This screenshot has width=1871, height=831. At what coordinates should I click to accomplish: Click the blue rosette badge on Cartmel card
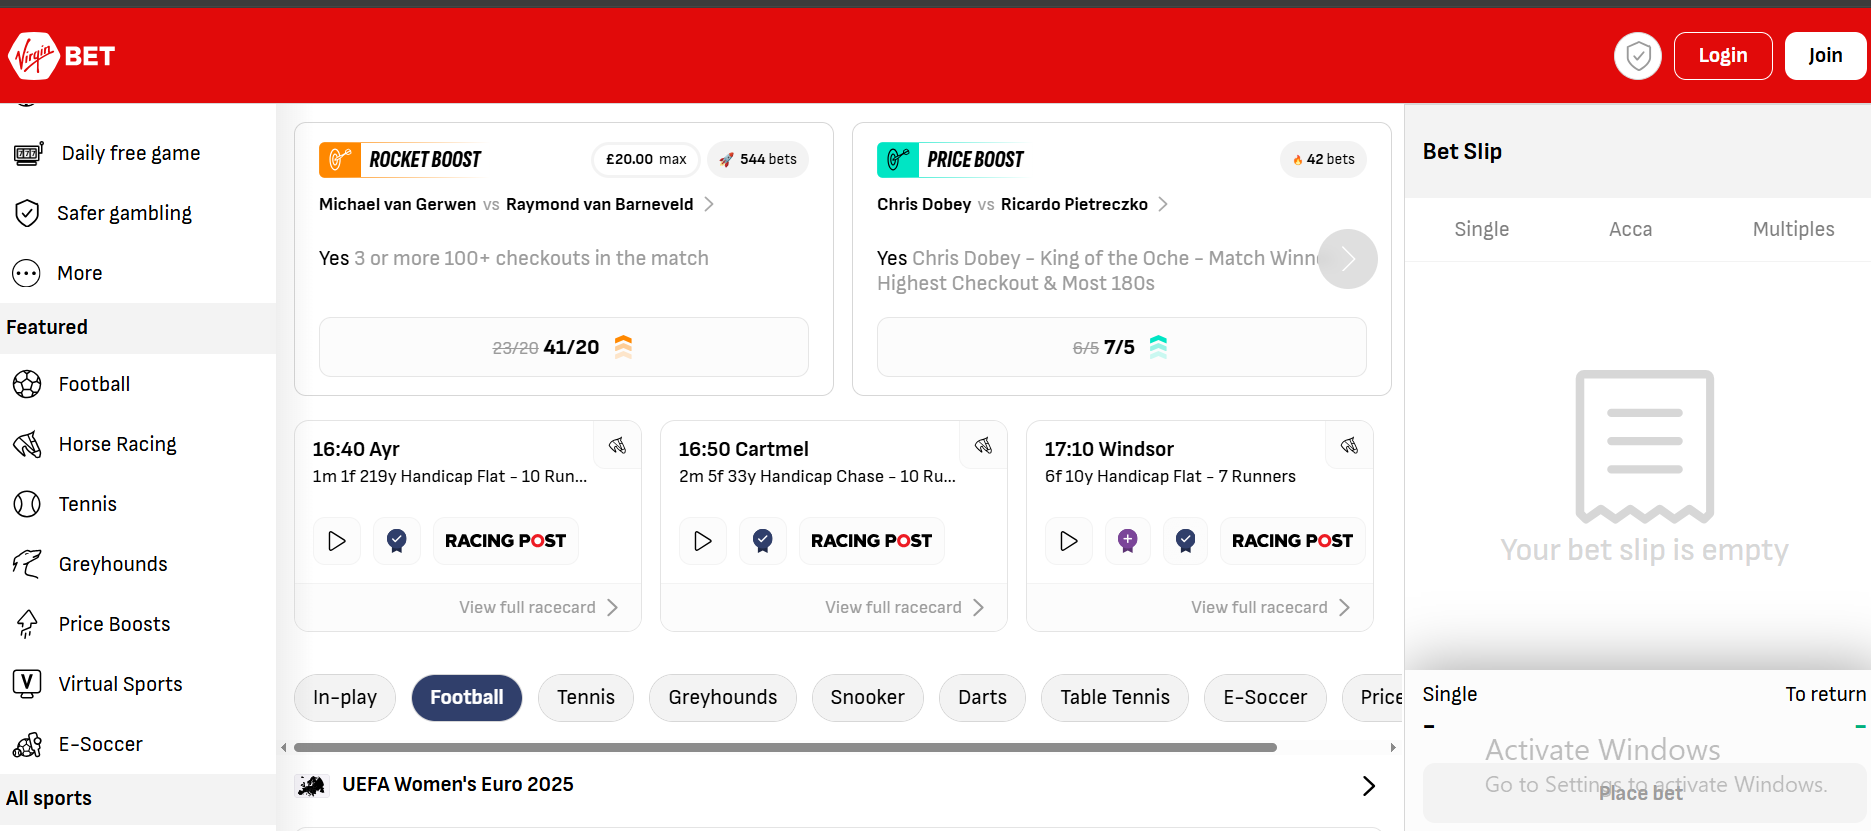click(763, 541)
